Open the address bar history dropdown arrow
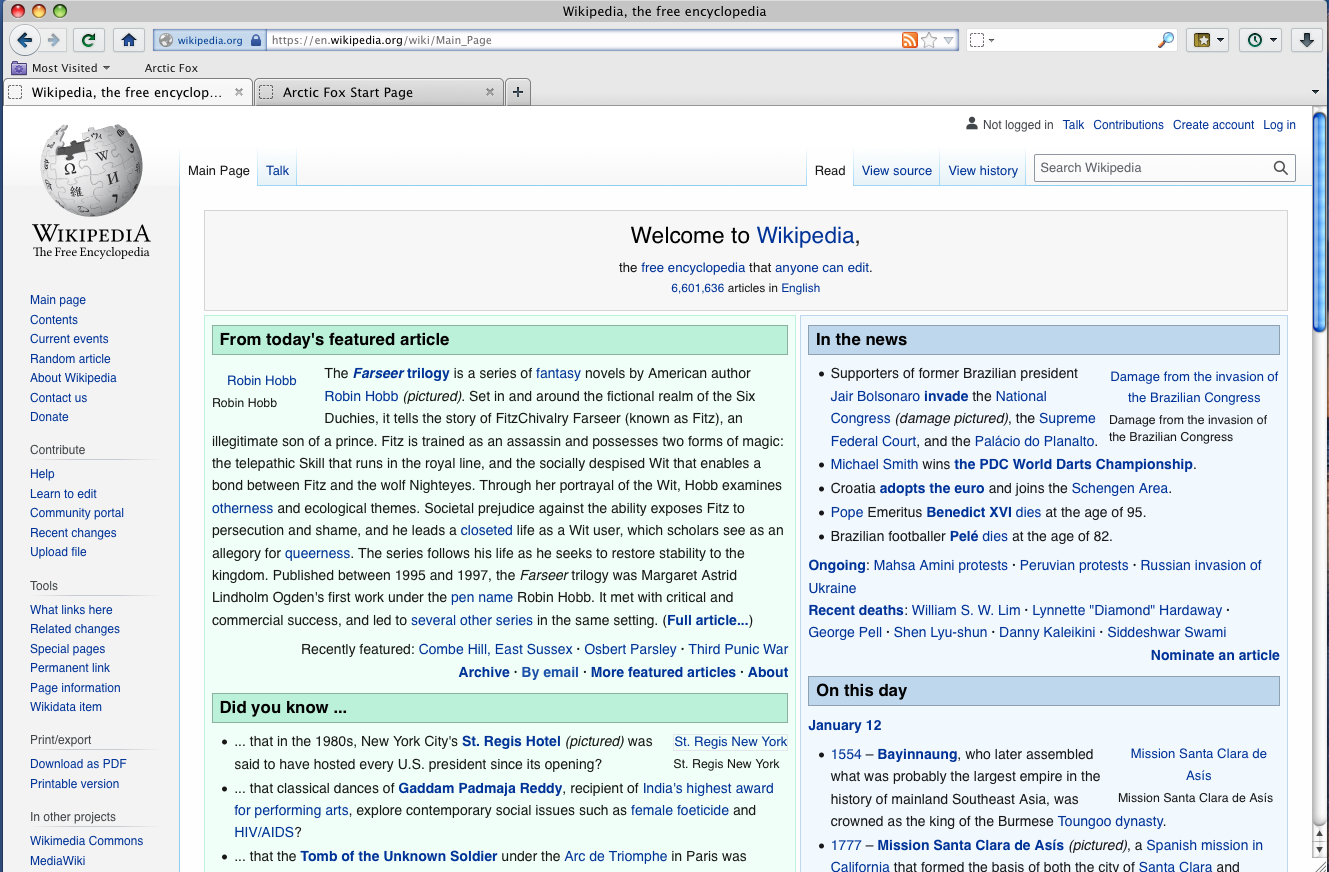Viewport: 1329px width, 872px height. [x=949, y=40]
